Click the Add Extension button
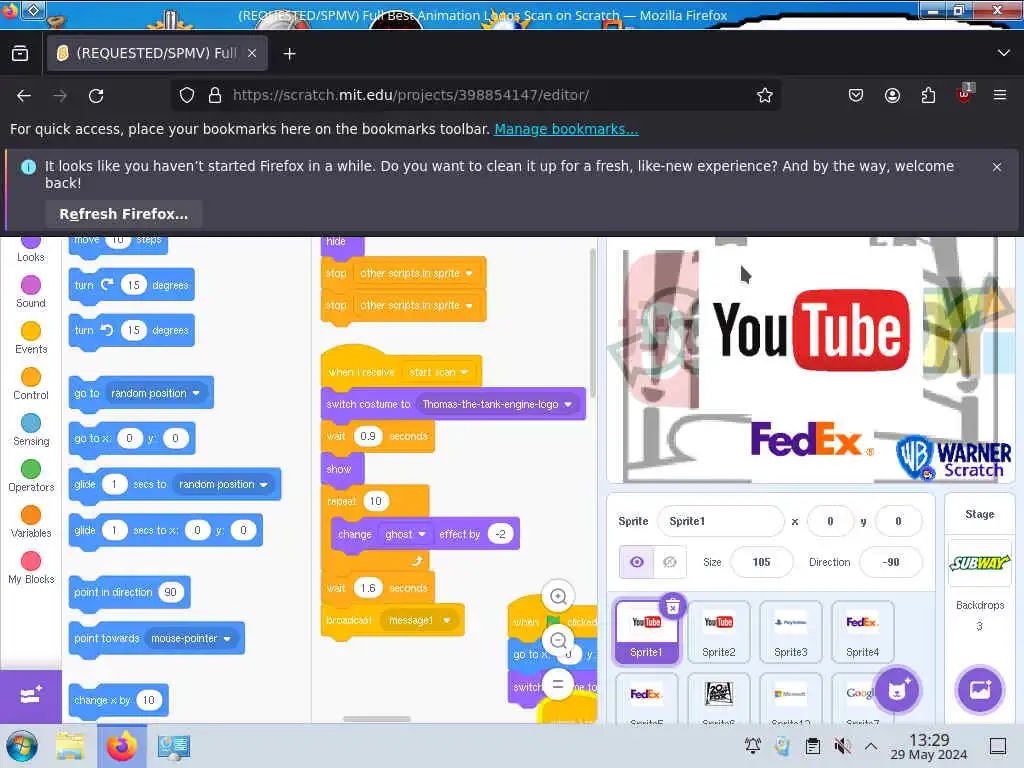This screenshot has height=768, width=1024. (x=31, y=695)
